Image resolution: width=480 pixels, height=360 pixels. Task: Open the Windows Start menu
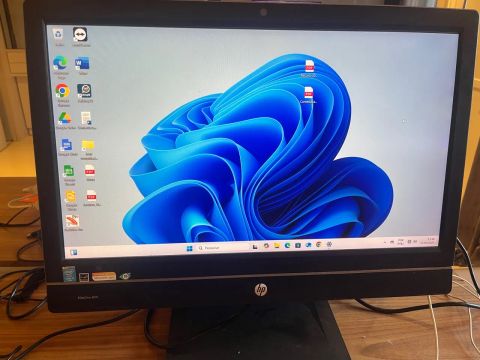[x=190, y=248]
